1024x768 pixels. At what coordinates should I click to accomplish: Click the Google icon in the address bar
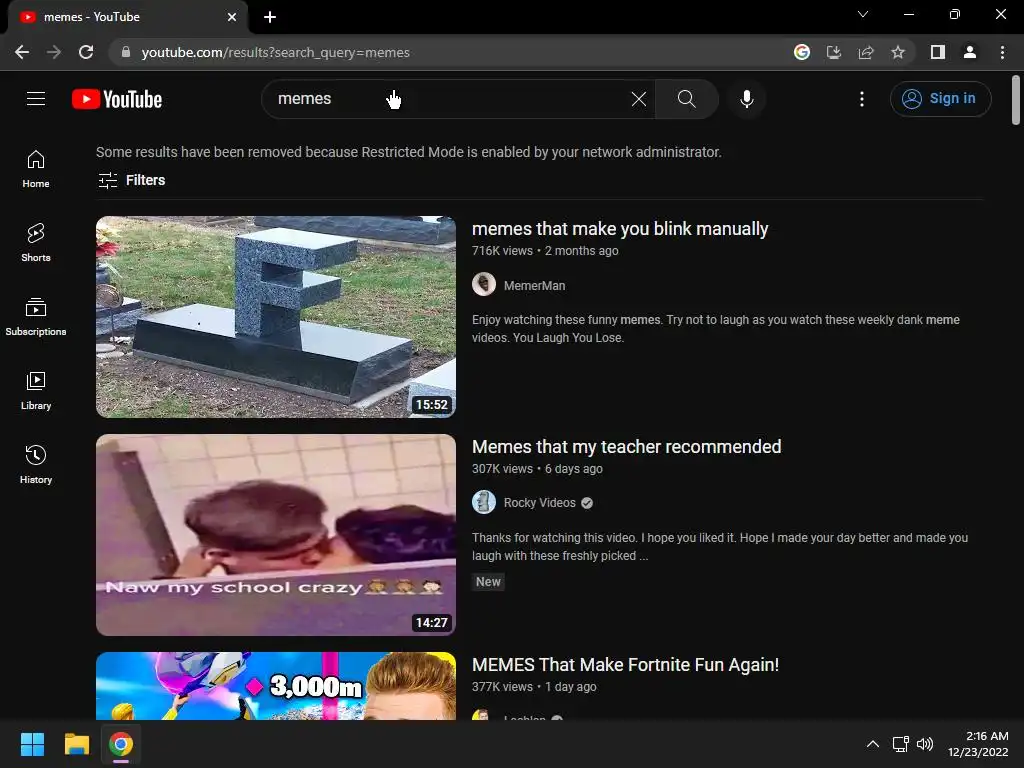pos(802,52)
